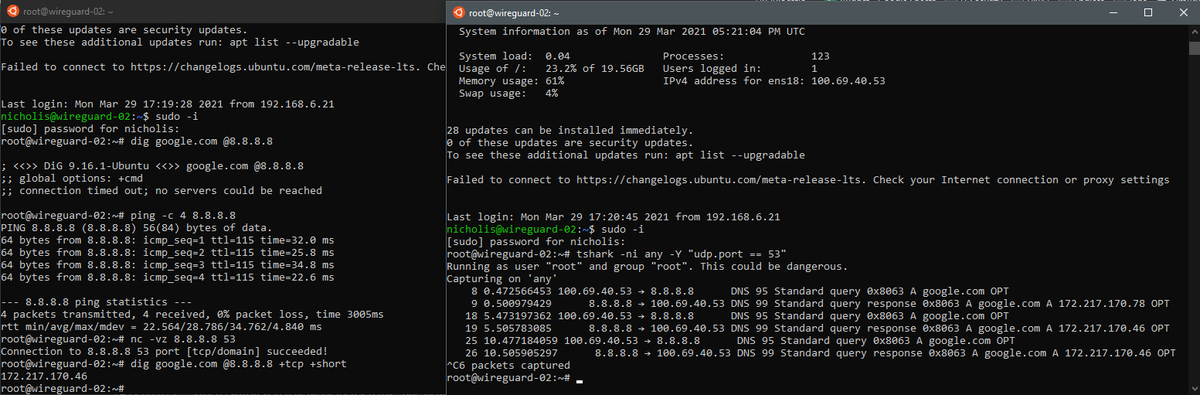This screenshot has height=395, width=1200.
Task: Click 'Swap usage: 4%'
Action: (508, 93)
